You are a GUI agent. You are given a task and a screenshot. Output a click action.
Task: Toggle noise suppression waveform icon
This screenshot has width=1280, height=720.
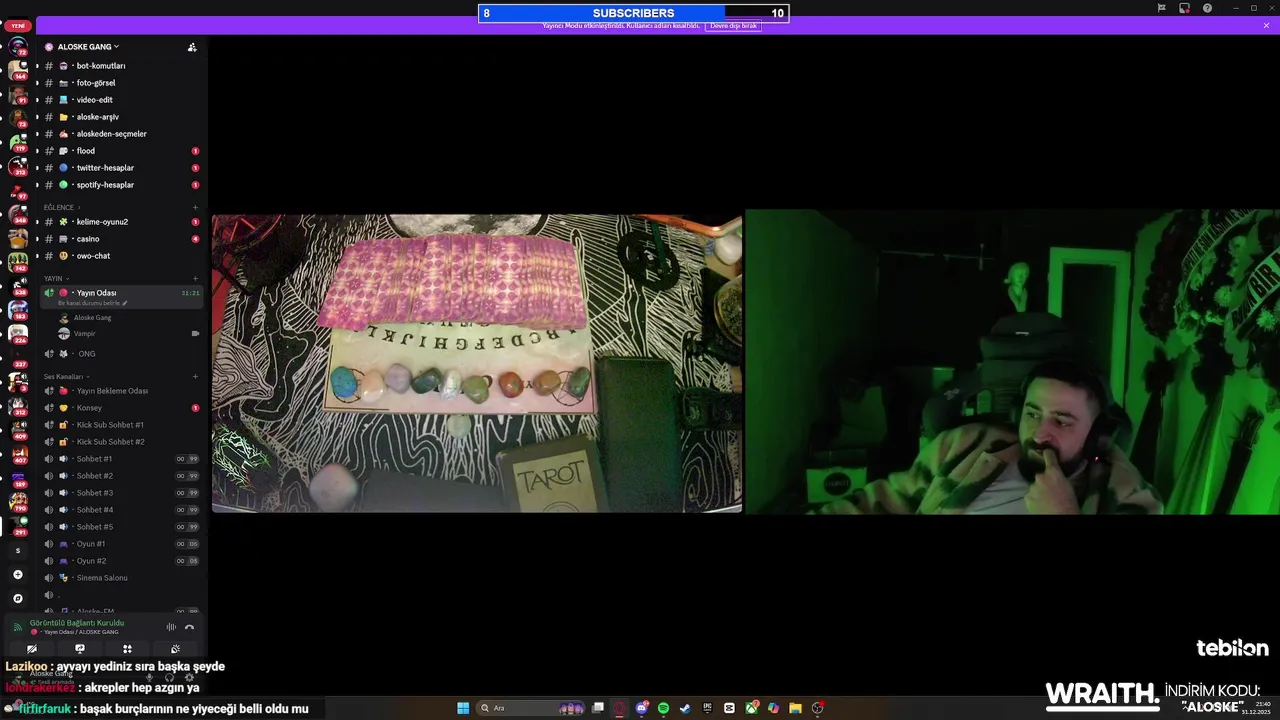pyautogui.click(x=171, y=627)
